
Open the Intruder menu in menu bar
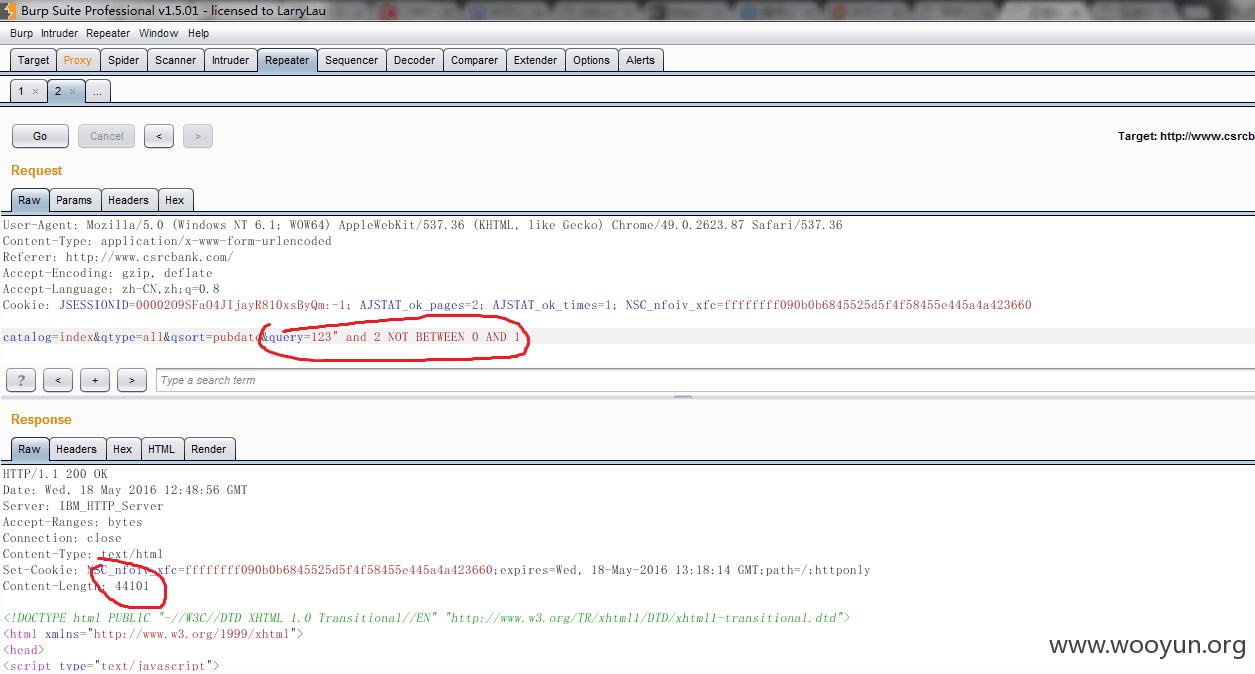pyautogui.click(x=59, y=33)
